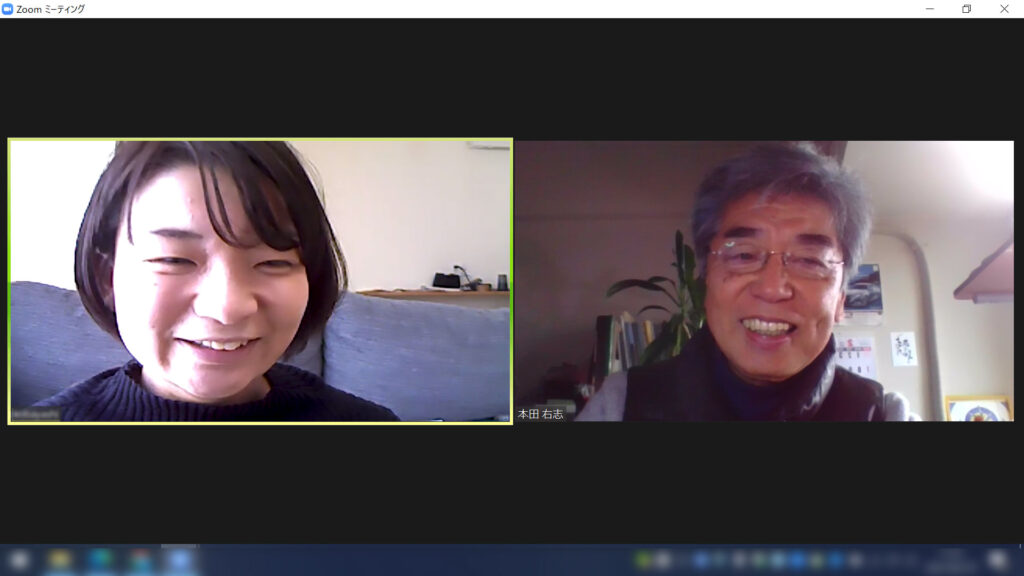Open the Windows notification center icon
The height and width of the screenshot is (576, 1024).
click(997, 560)
